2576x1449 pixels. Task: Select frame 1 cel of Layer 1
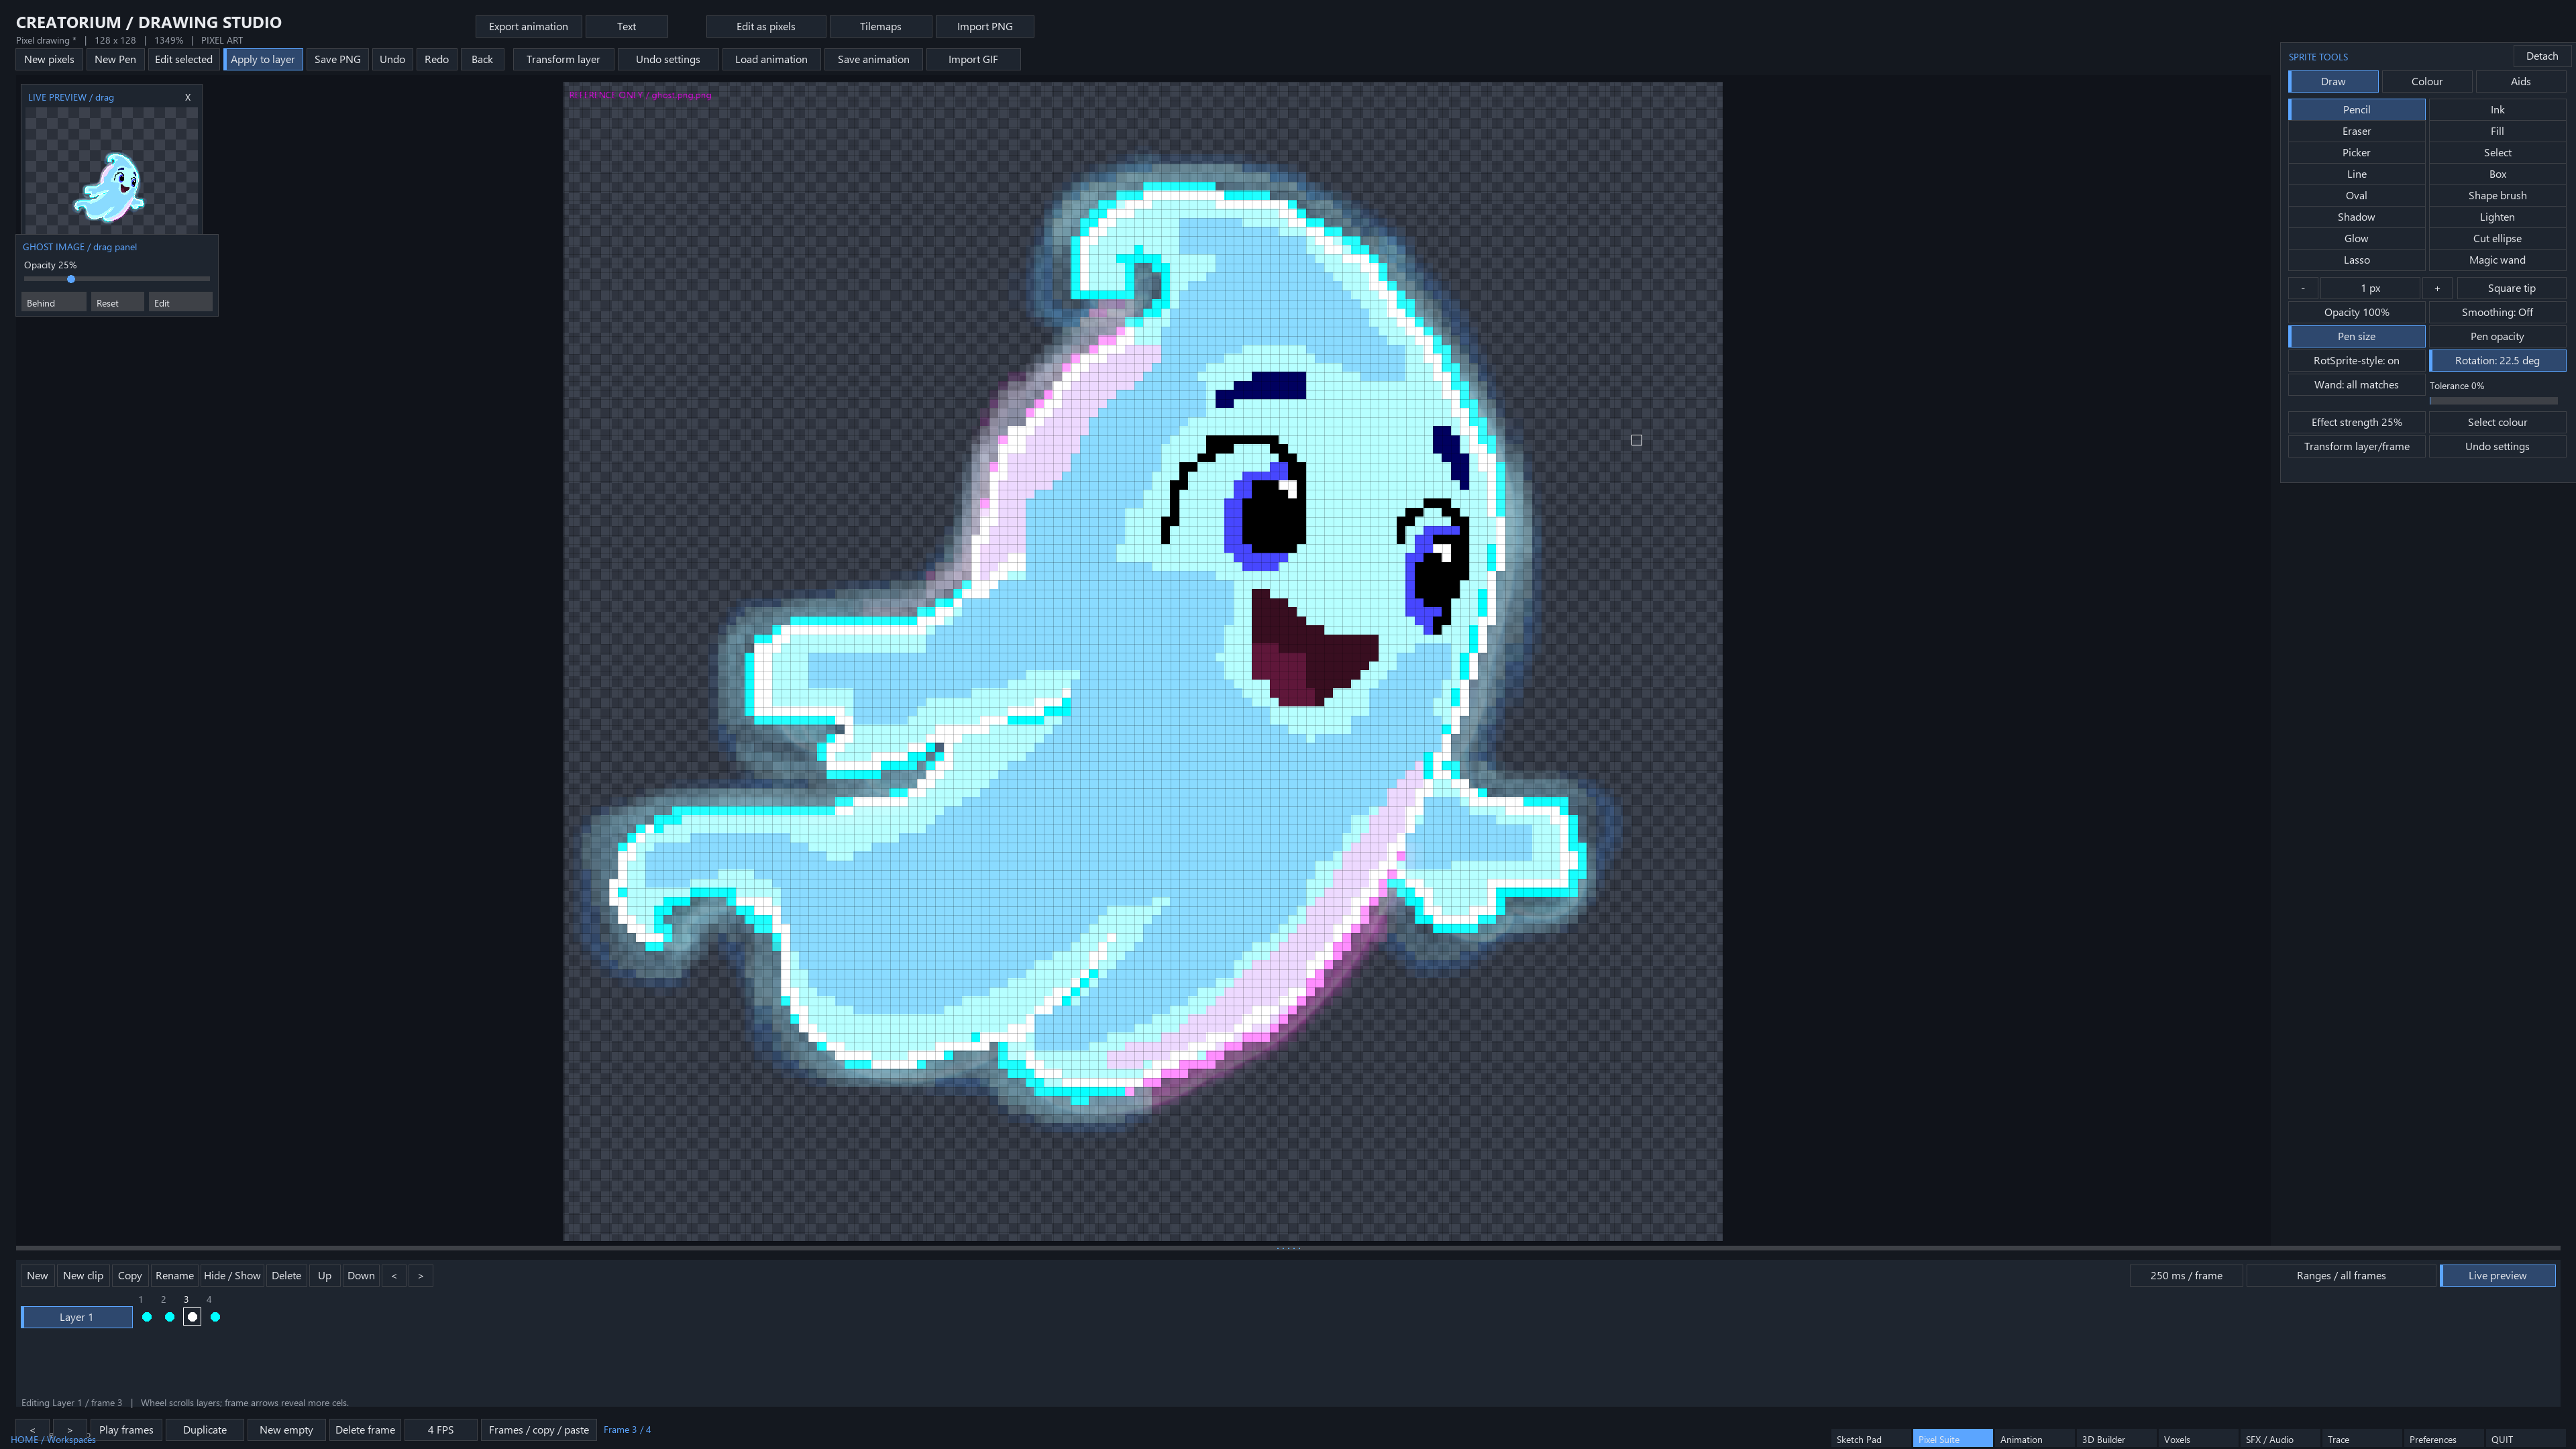[147, 1317]
